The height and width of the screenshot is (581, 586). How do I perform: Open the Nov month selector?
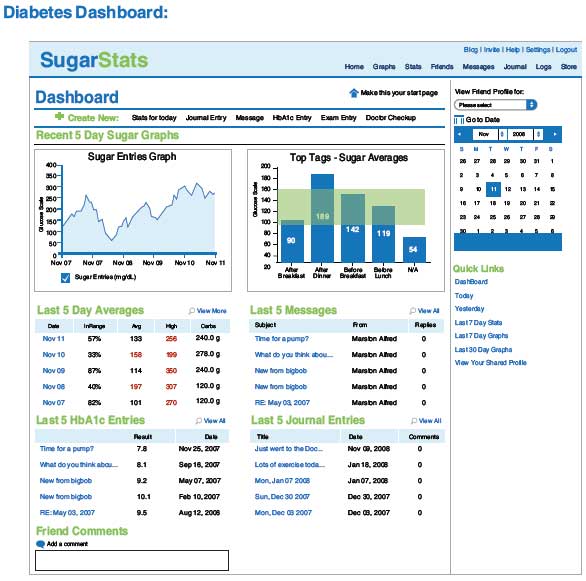tap(490, 134)
